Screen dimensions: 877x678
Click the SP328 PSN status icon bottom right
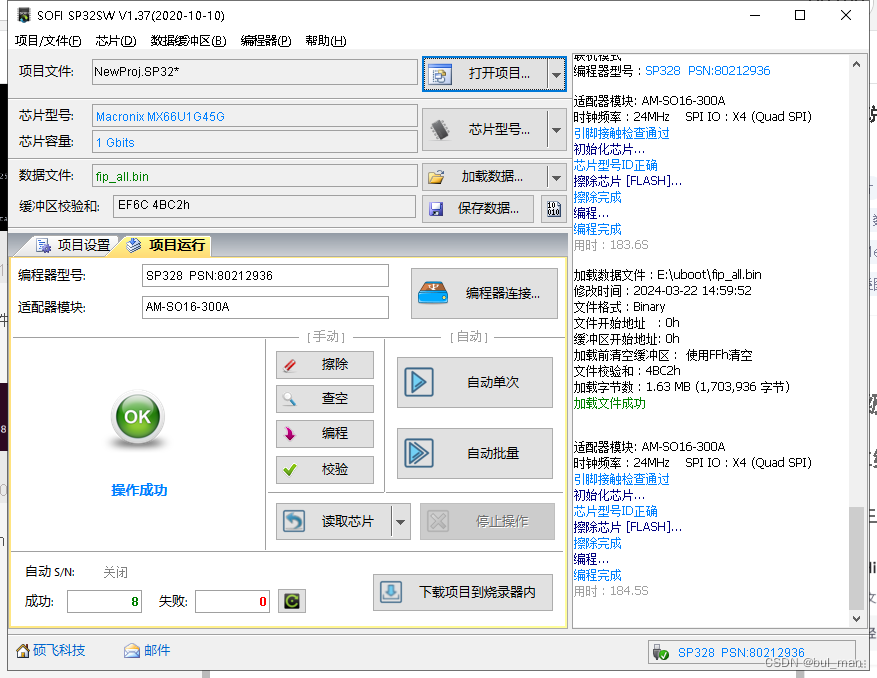coord(662,652)
